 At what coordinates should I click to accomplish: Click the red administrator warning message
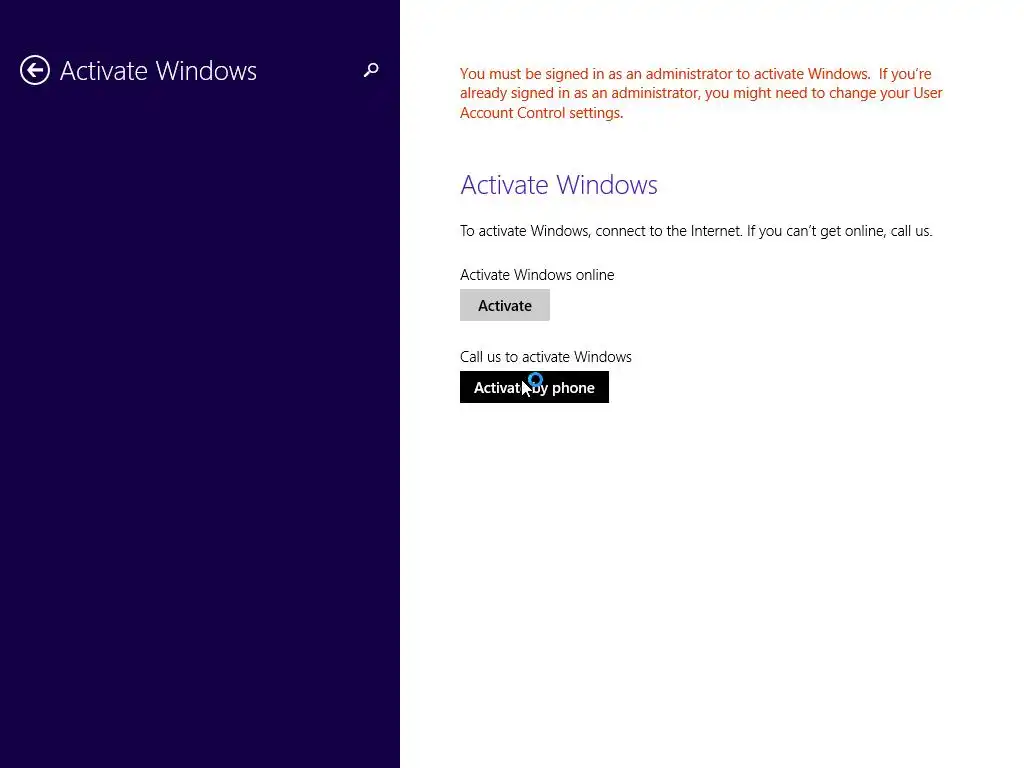pos(701,93)
